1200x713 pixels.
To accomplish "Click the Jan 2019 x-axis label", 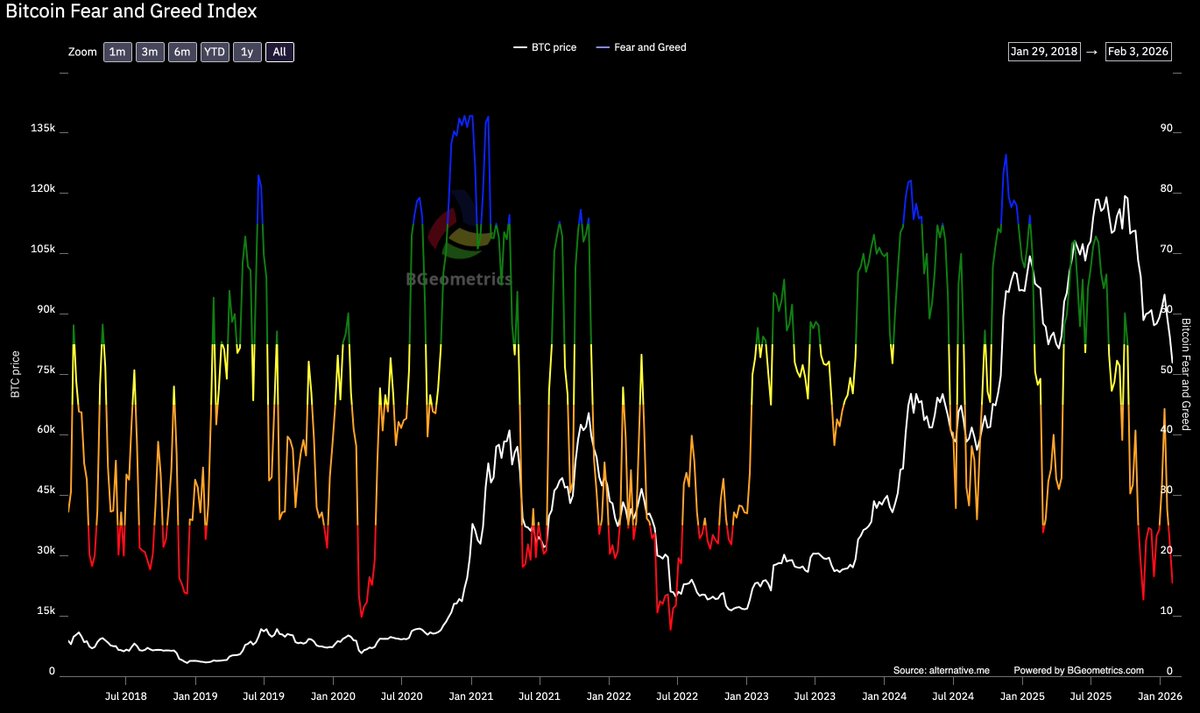I will point(195,694).
